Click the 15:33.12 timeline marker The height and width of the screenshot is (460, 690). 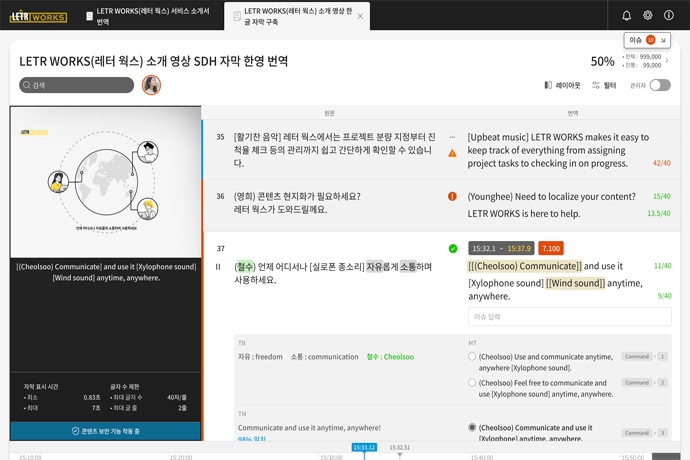(364, 447)
